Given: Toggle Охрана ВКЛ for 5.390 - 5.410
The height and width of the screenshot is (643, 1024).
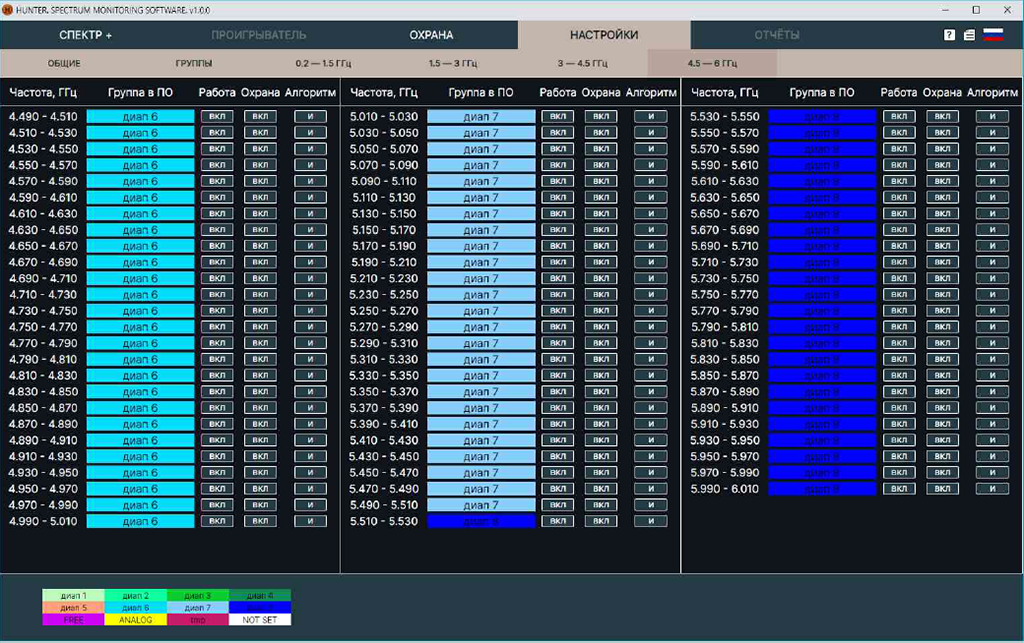Looking at the screenshot, I should [601, 424].
